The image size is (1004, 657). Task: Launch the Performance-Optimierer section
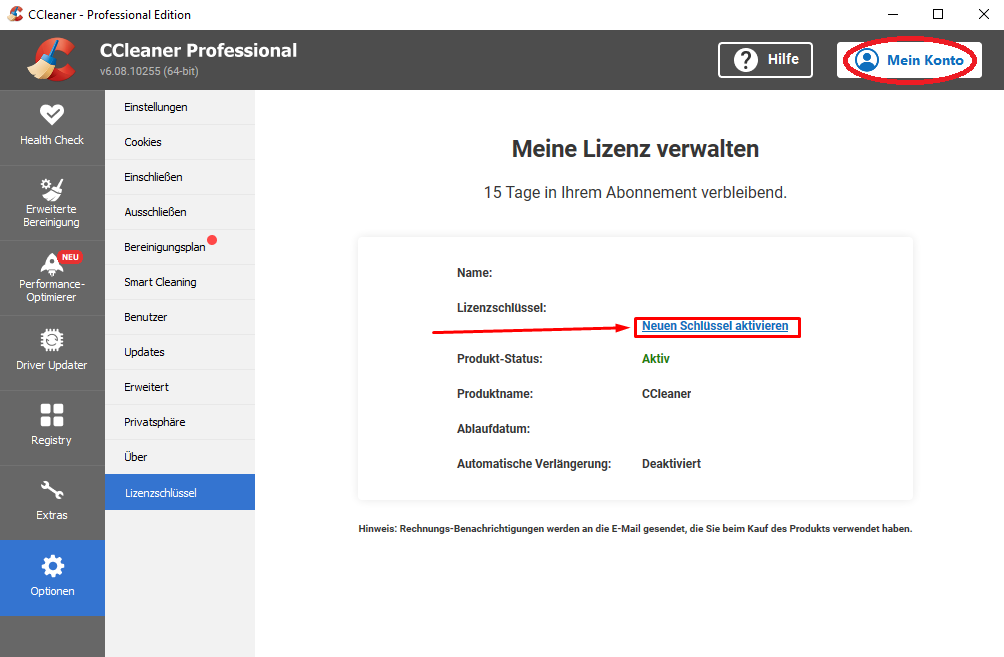(52, 278)
